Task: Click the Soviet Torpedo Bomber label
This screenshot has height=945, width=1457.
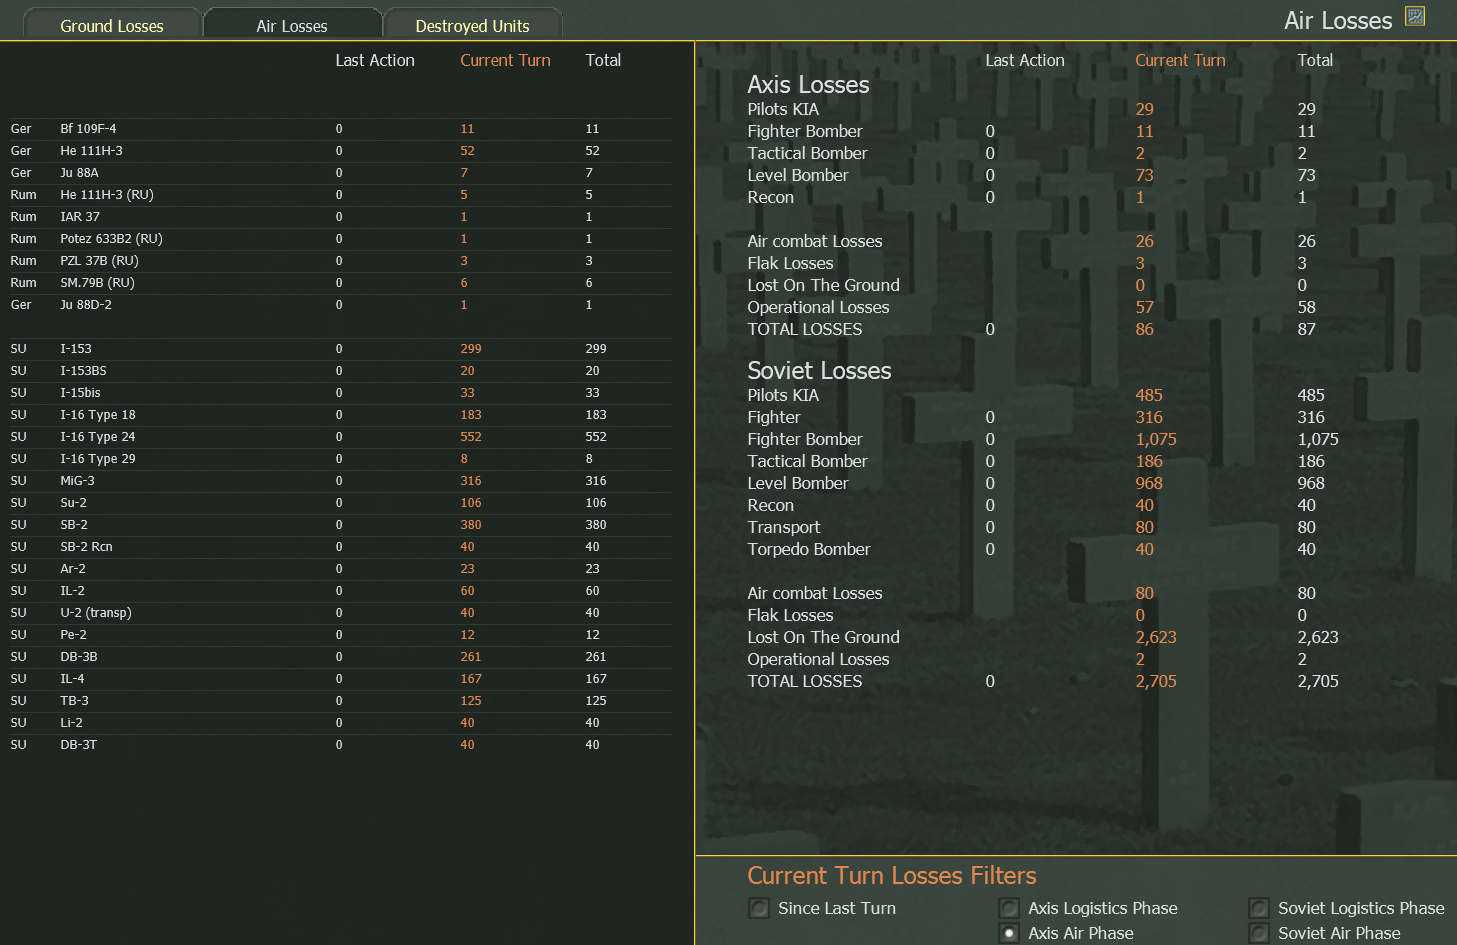Action: (x=808, y=549)
